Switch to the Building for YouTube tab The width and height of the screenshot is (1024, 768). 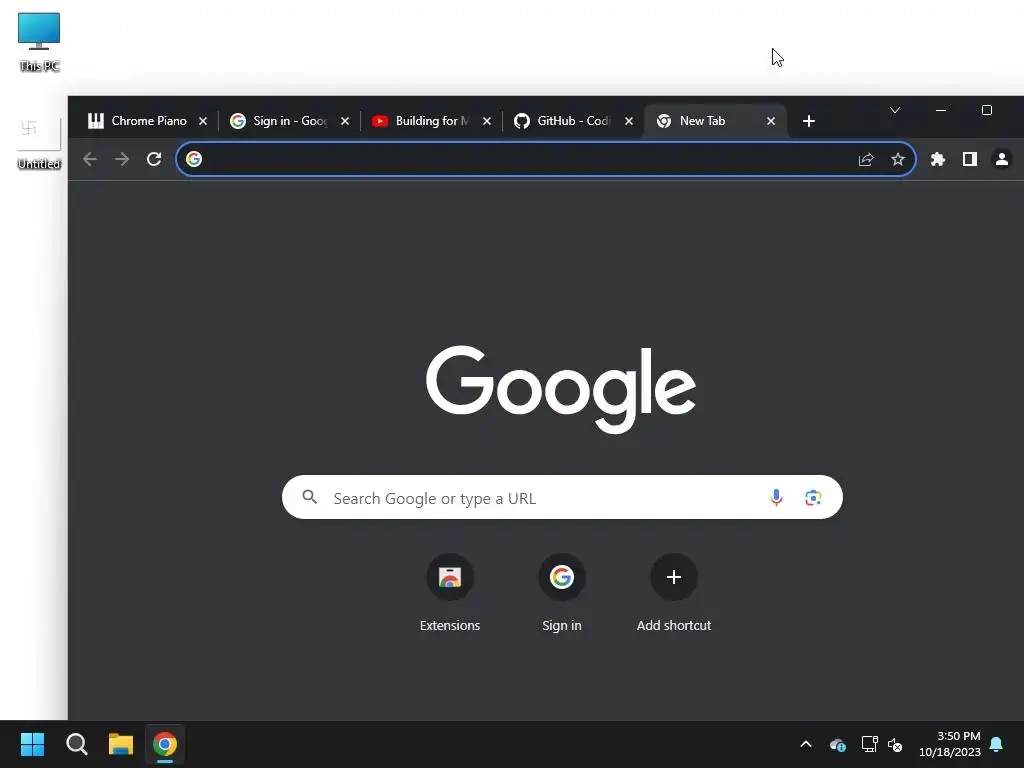[x=432, y=121]
